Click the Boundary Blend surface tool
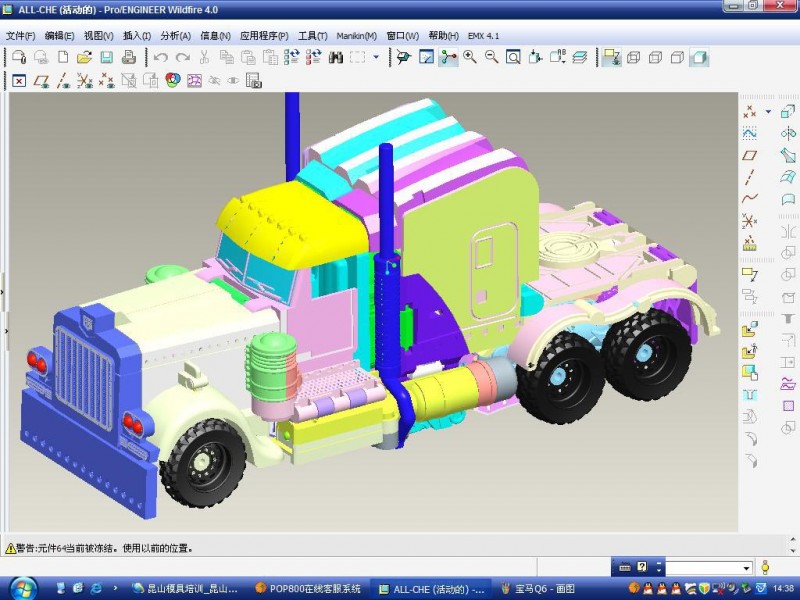 (788, 177)
